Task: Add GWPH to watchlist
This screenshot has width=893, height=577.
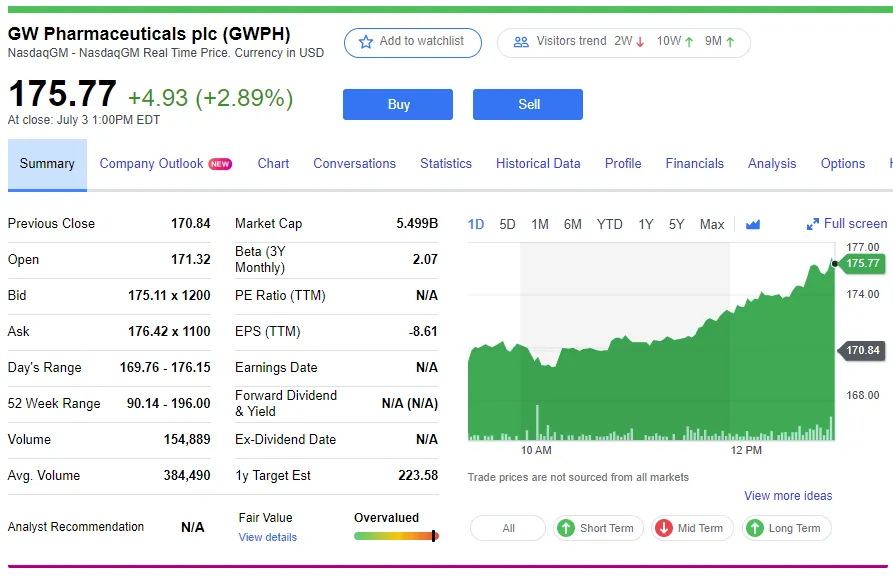Action: pyautogui.click(x=412, y=43)
